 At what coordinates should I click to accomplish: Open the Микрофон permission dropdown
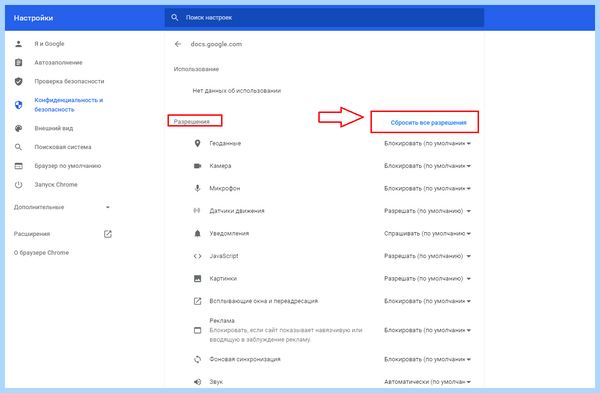pyautogui.click(x=427, y=188)
